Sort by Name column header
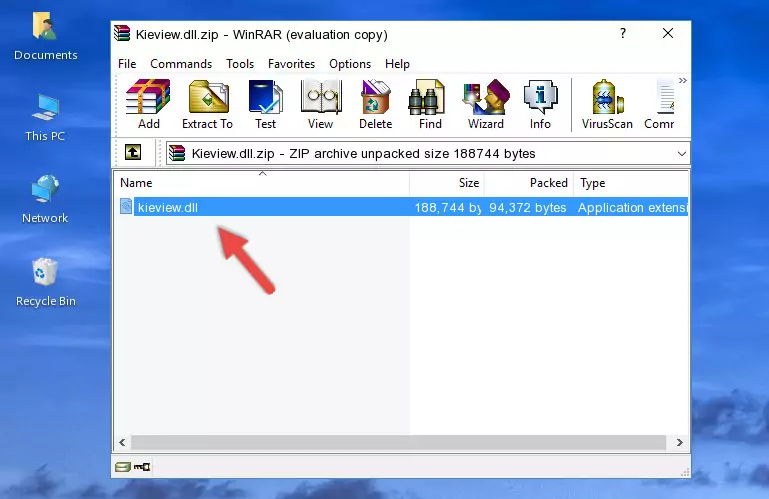 click(x=262, y=183)
